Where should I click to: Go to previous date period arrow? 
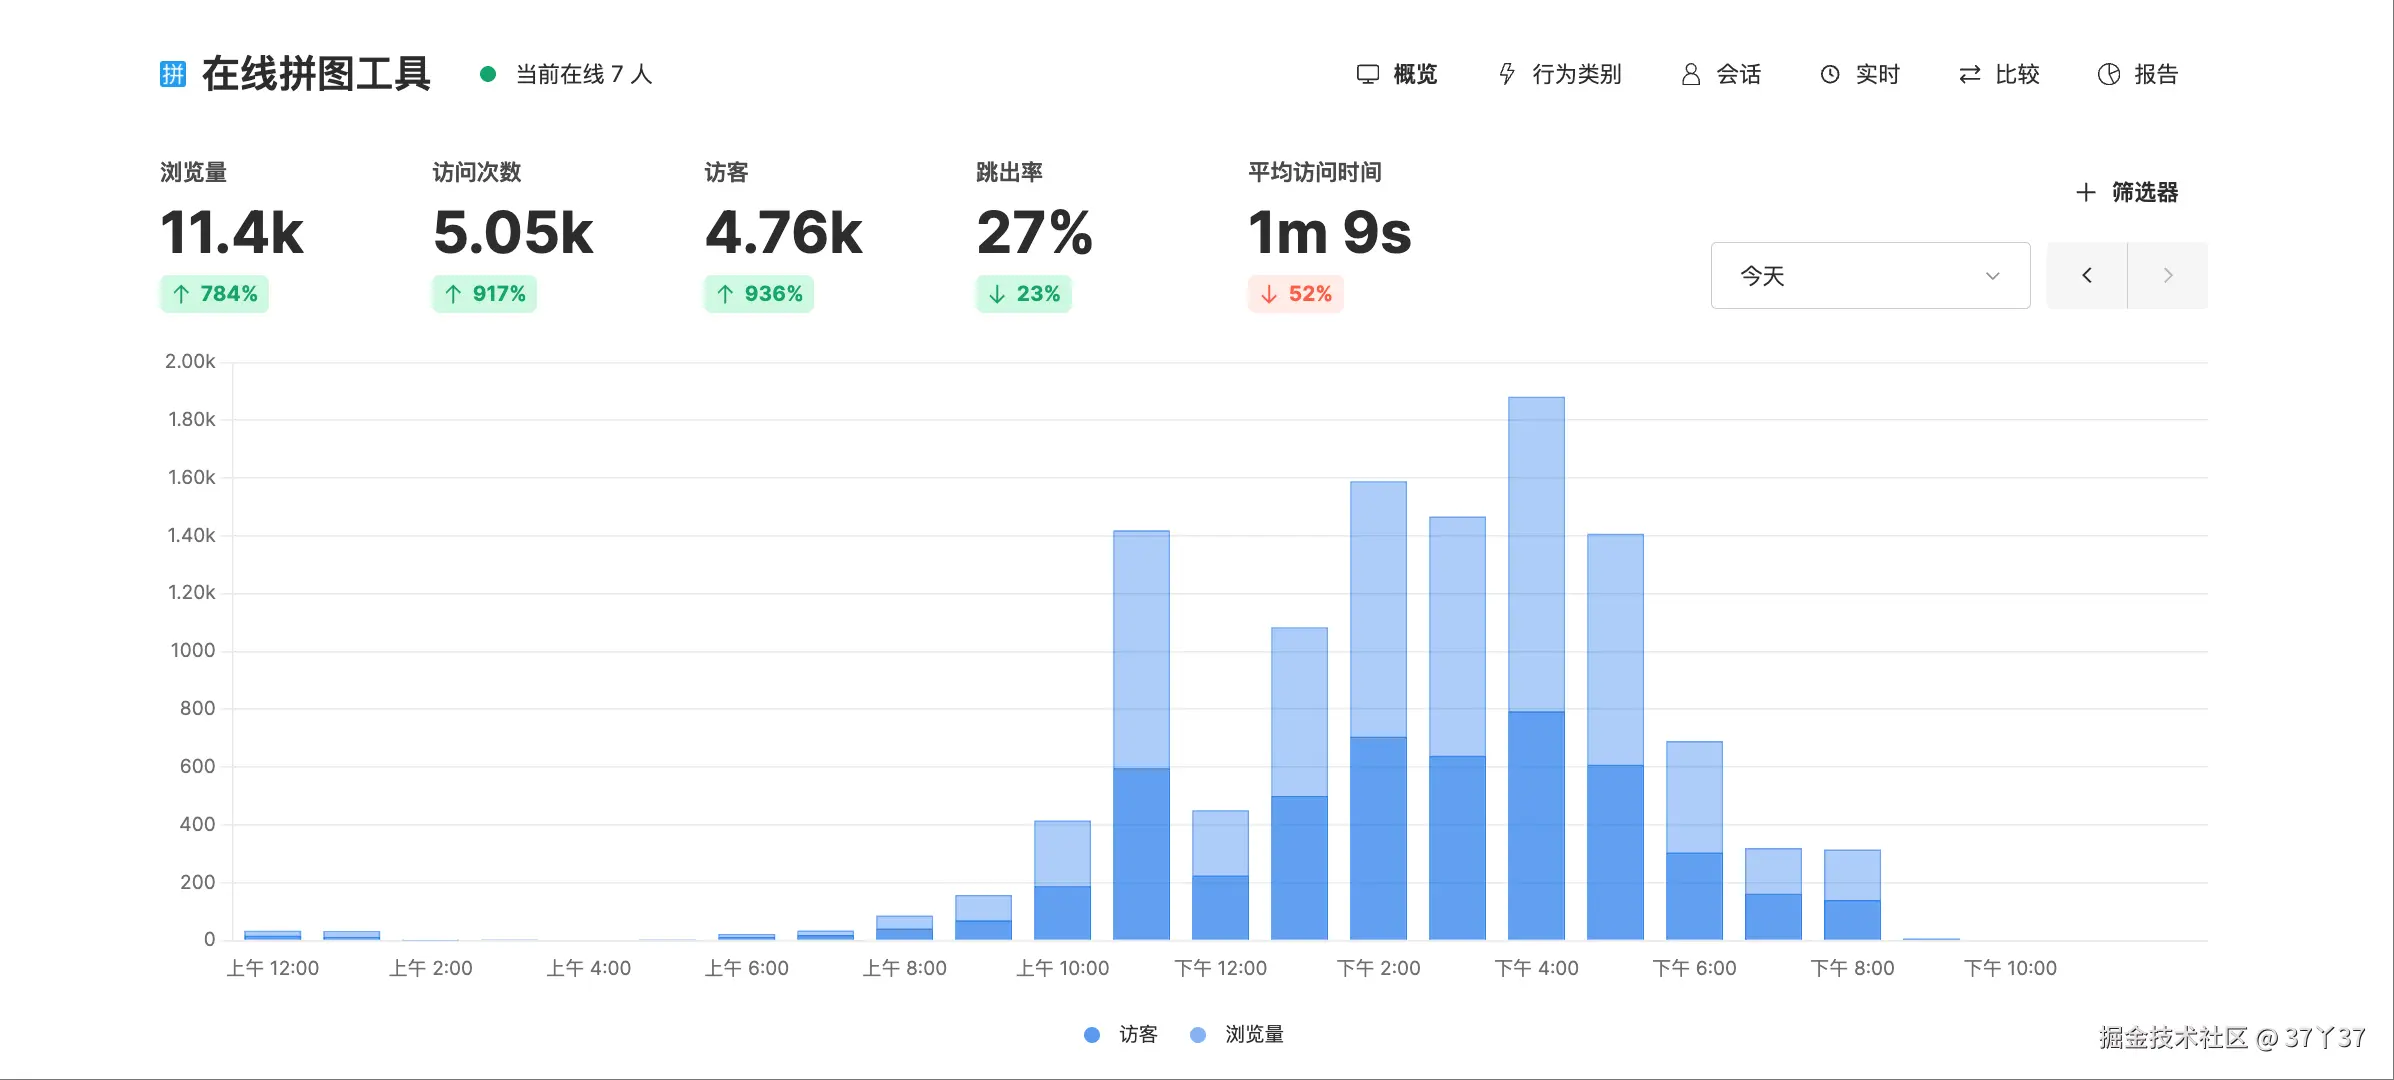[x=2086, y=275]
